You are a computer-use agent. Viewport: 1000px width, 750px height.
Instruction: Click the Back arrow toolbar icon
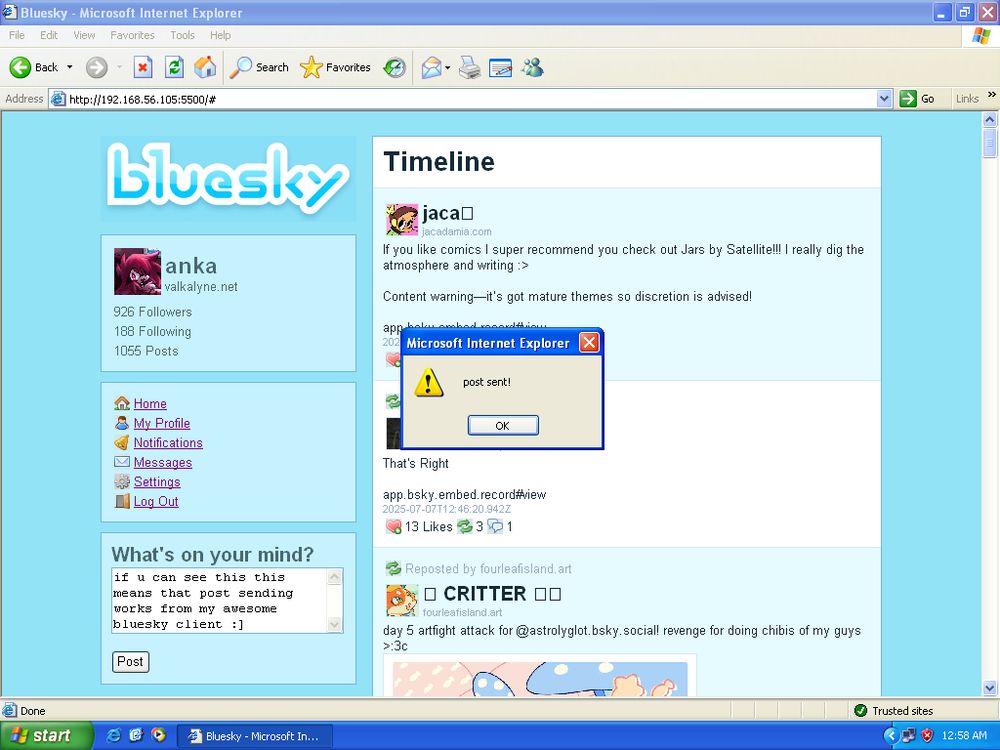pos(20,67)
